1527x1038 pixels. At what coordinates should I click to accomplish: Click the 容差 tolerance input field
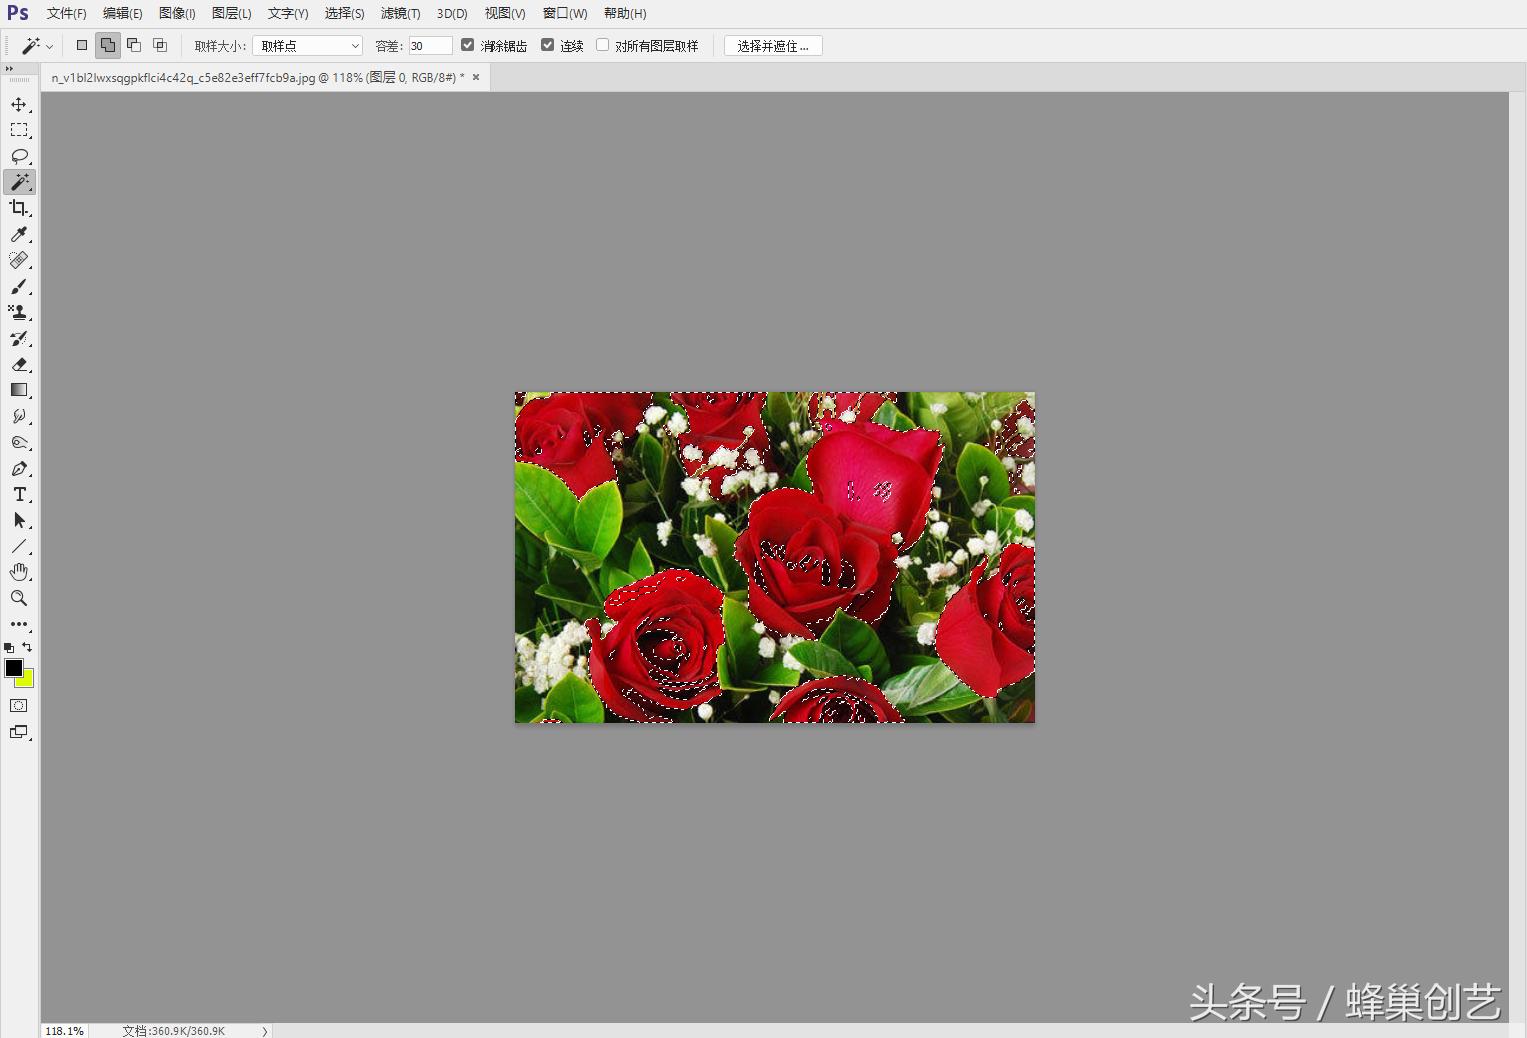click(430, 45)
